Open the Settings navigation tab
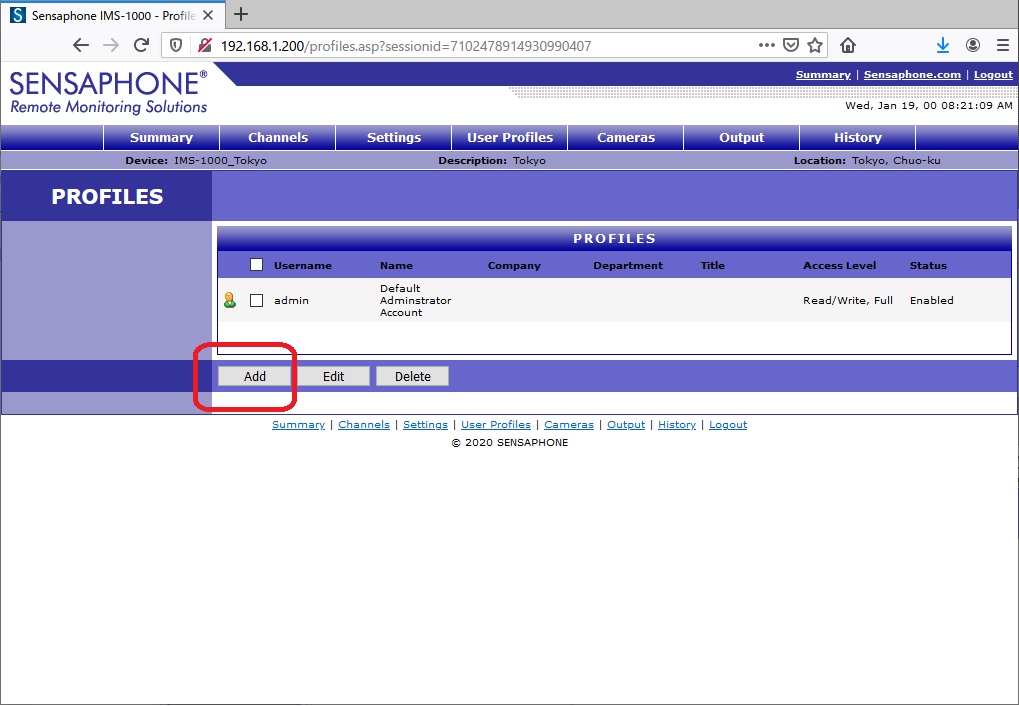The width and height of the screenshot is (1019, 706). click(394, 137)
